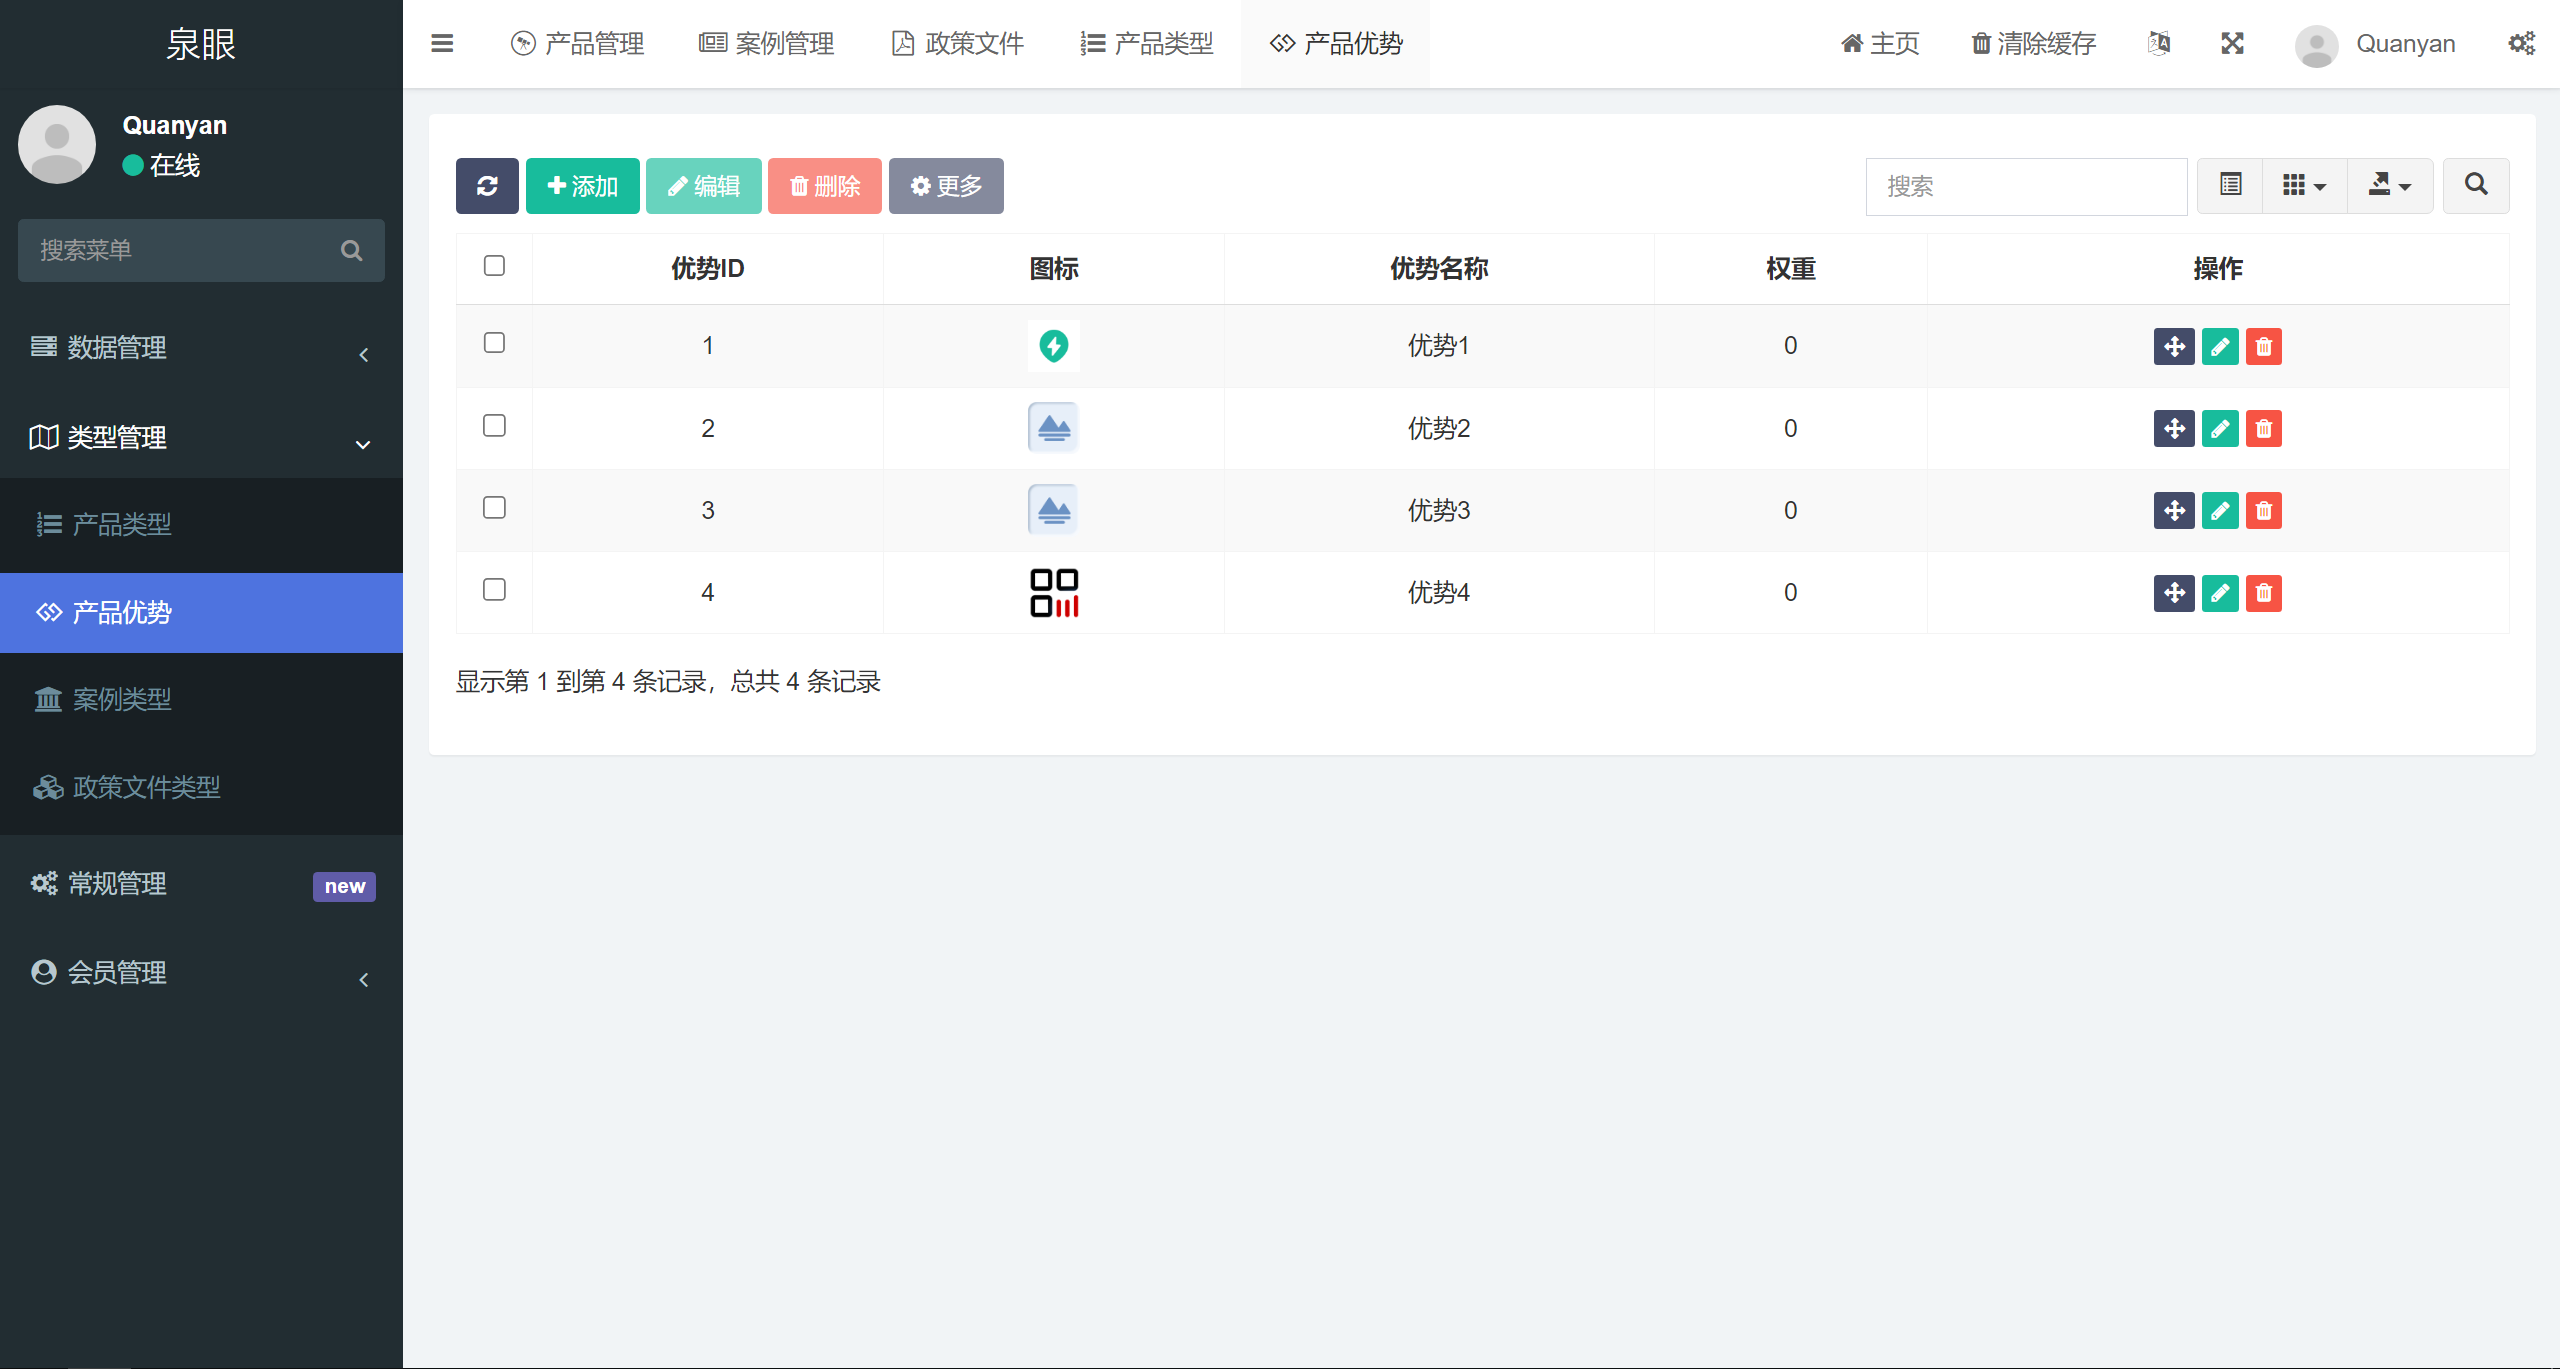Sort by the 权重 column header

(1791, 269)
